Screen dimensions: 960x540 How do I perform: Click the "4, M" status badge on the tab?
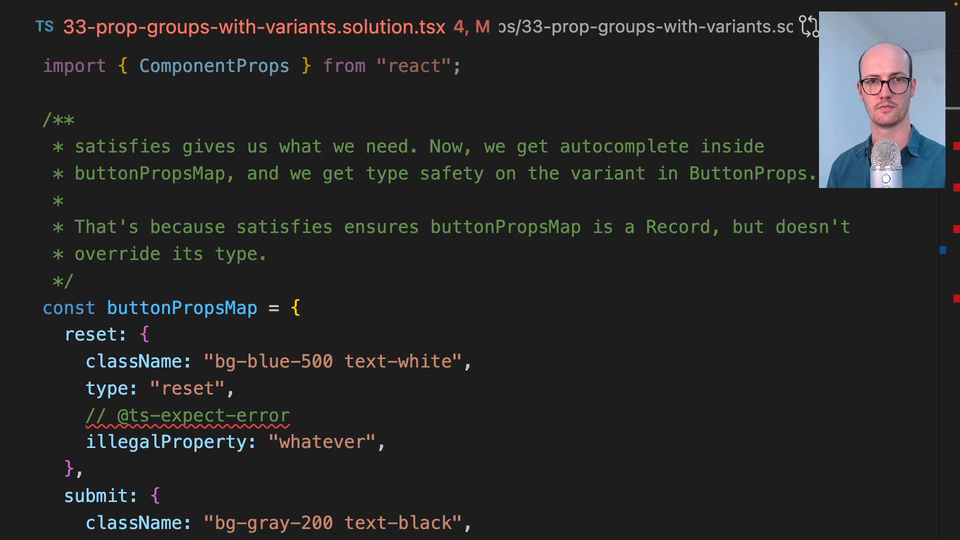[472, 27]
